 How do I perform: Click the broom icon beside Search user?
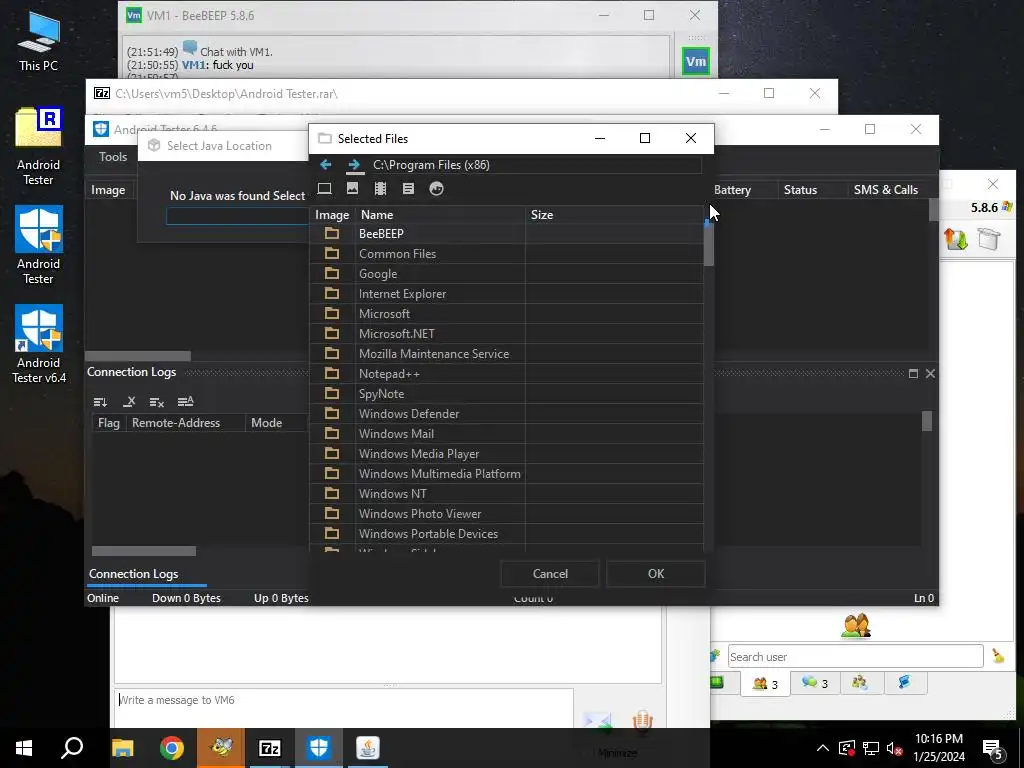[998, 656]
